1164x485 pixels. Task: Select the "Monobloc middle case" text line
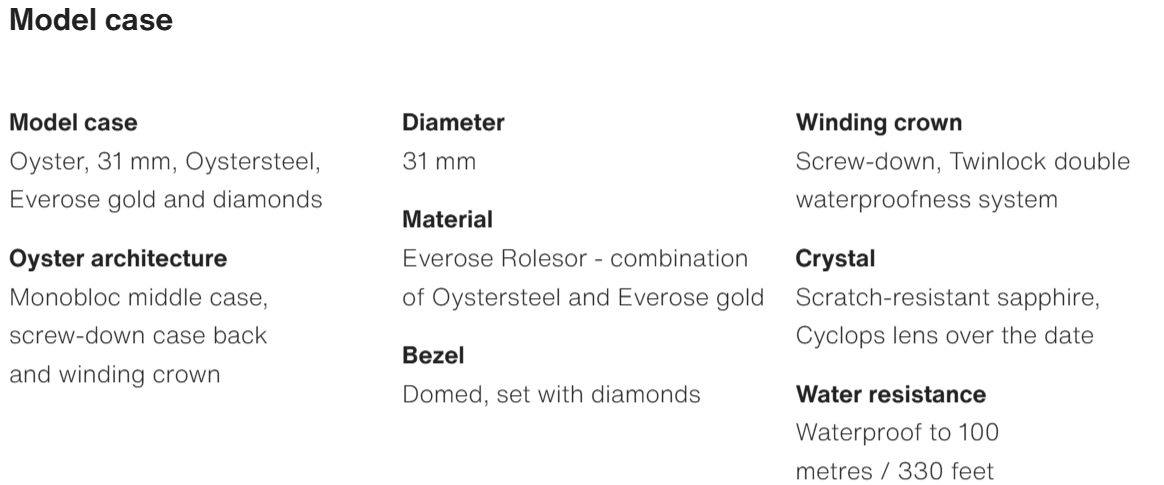tap(138, 297)
